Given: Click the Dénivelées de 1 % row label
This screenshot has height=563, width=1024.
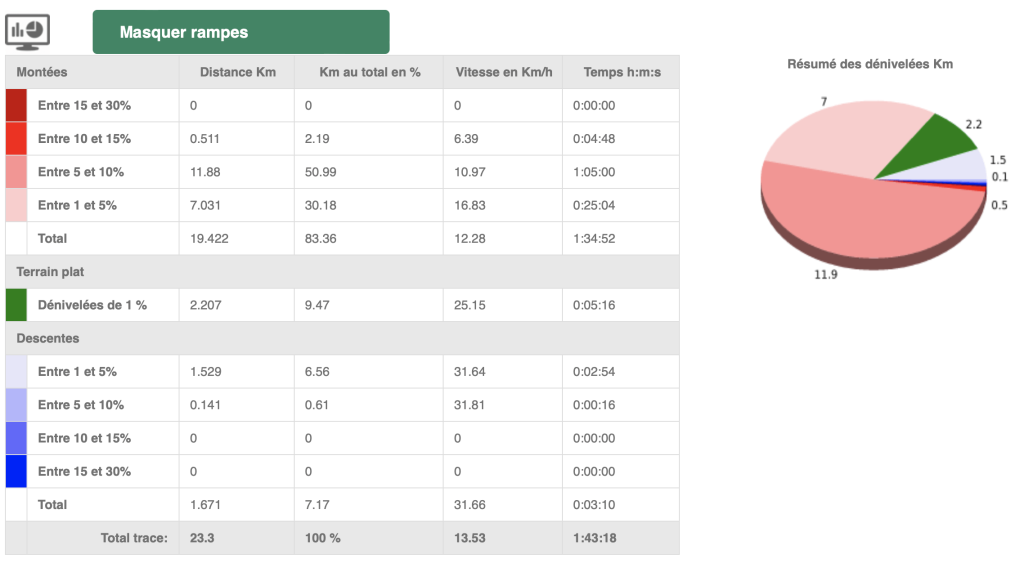Looking at the screenshot, I should click(x=92, y=305).
